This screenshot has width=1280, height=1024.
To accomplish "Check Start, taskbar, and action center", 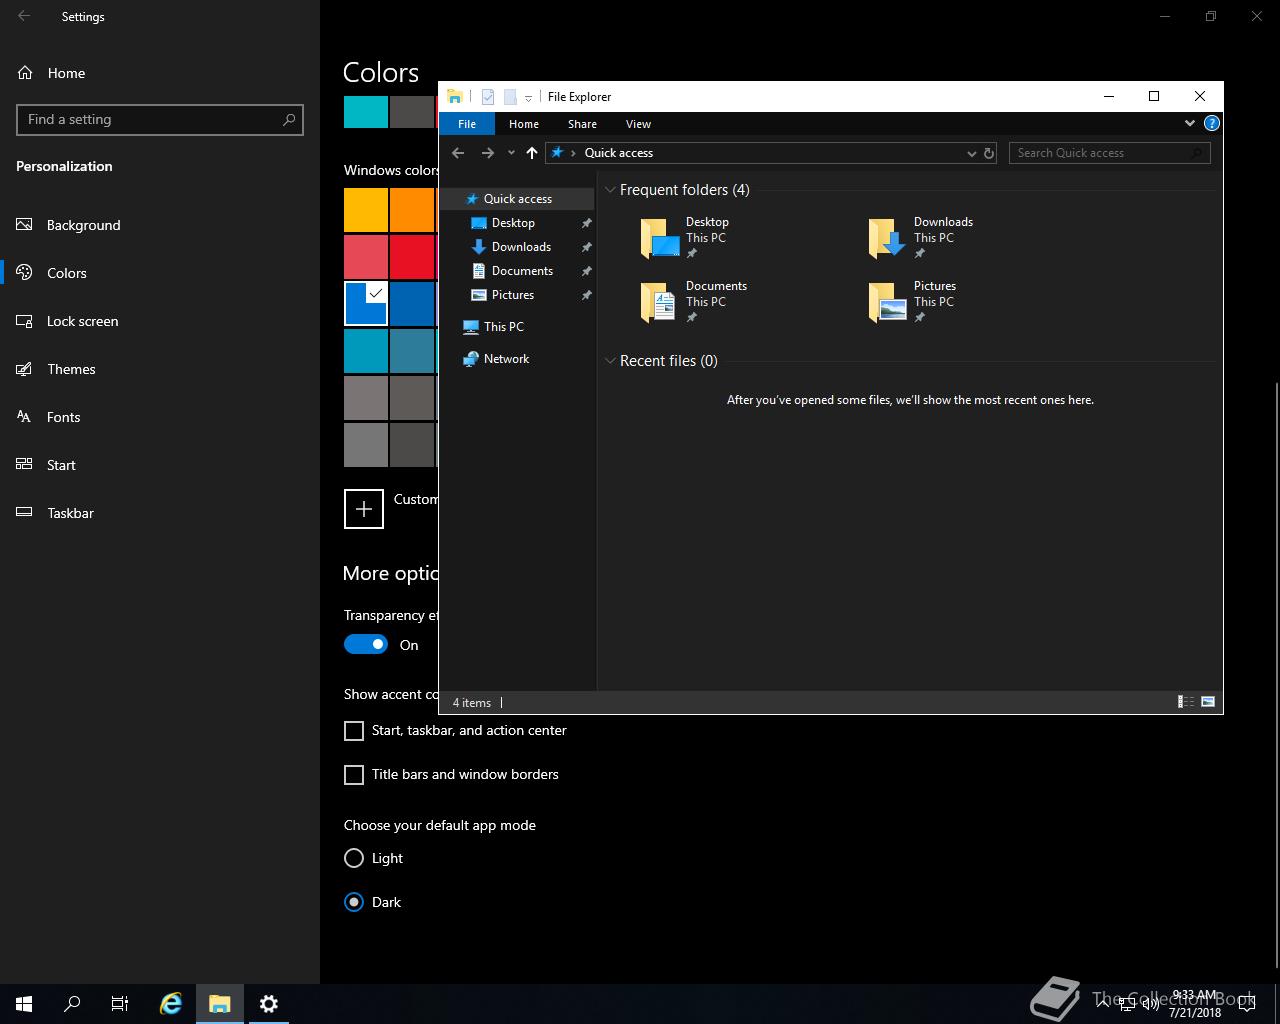I will coord(354,731).
